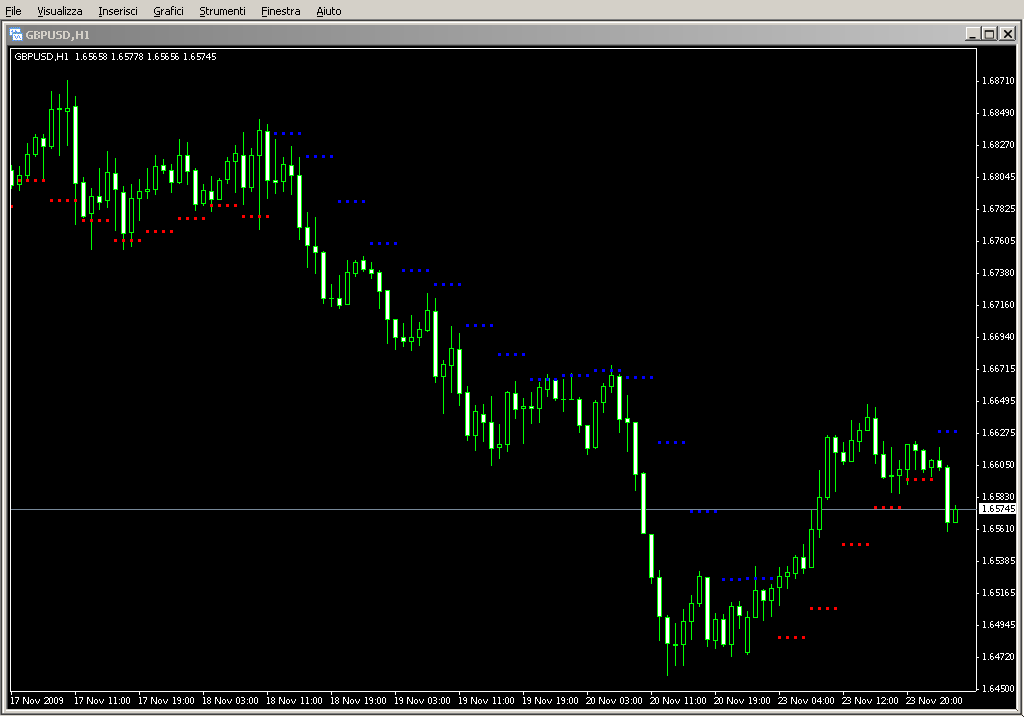Open the Visualizza menu
1024x717 pixels.
[60, 11]
